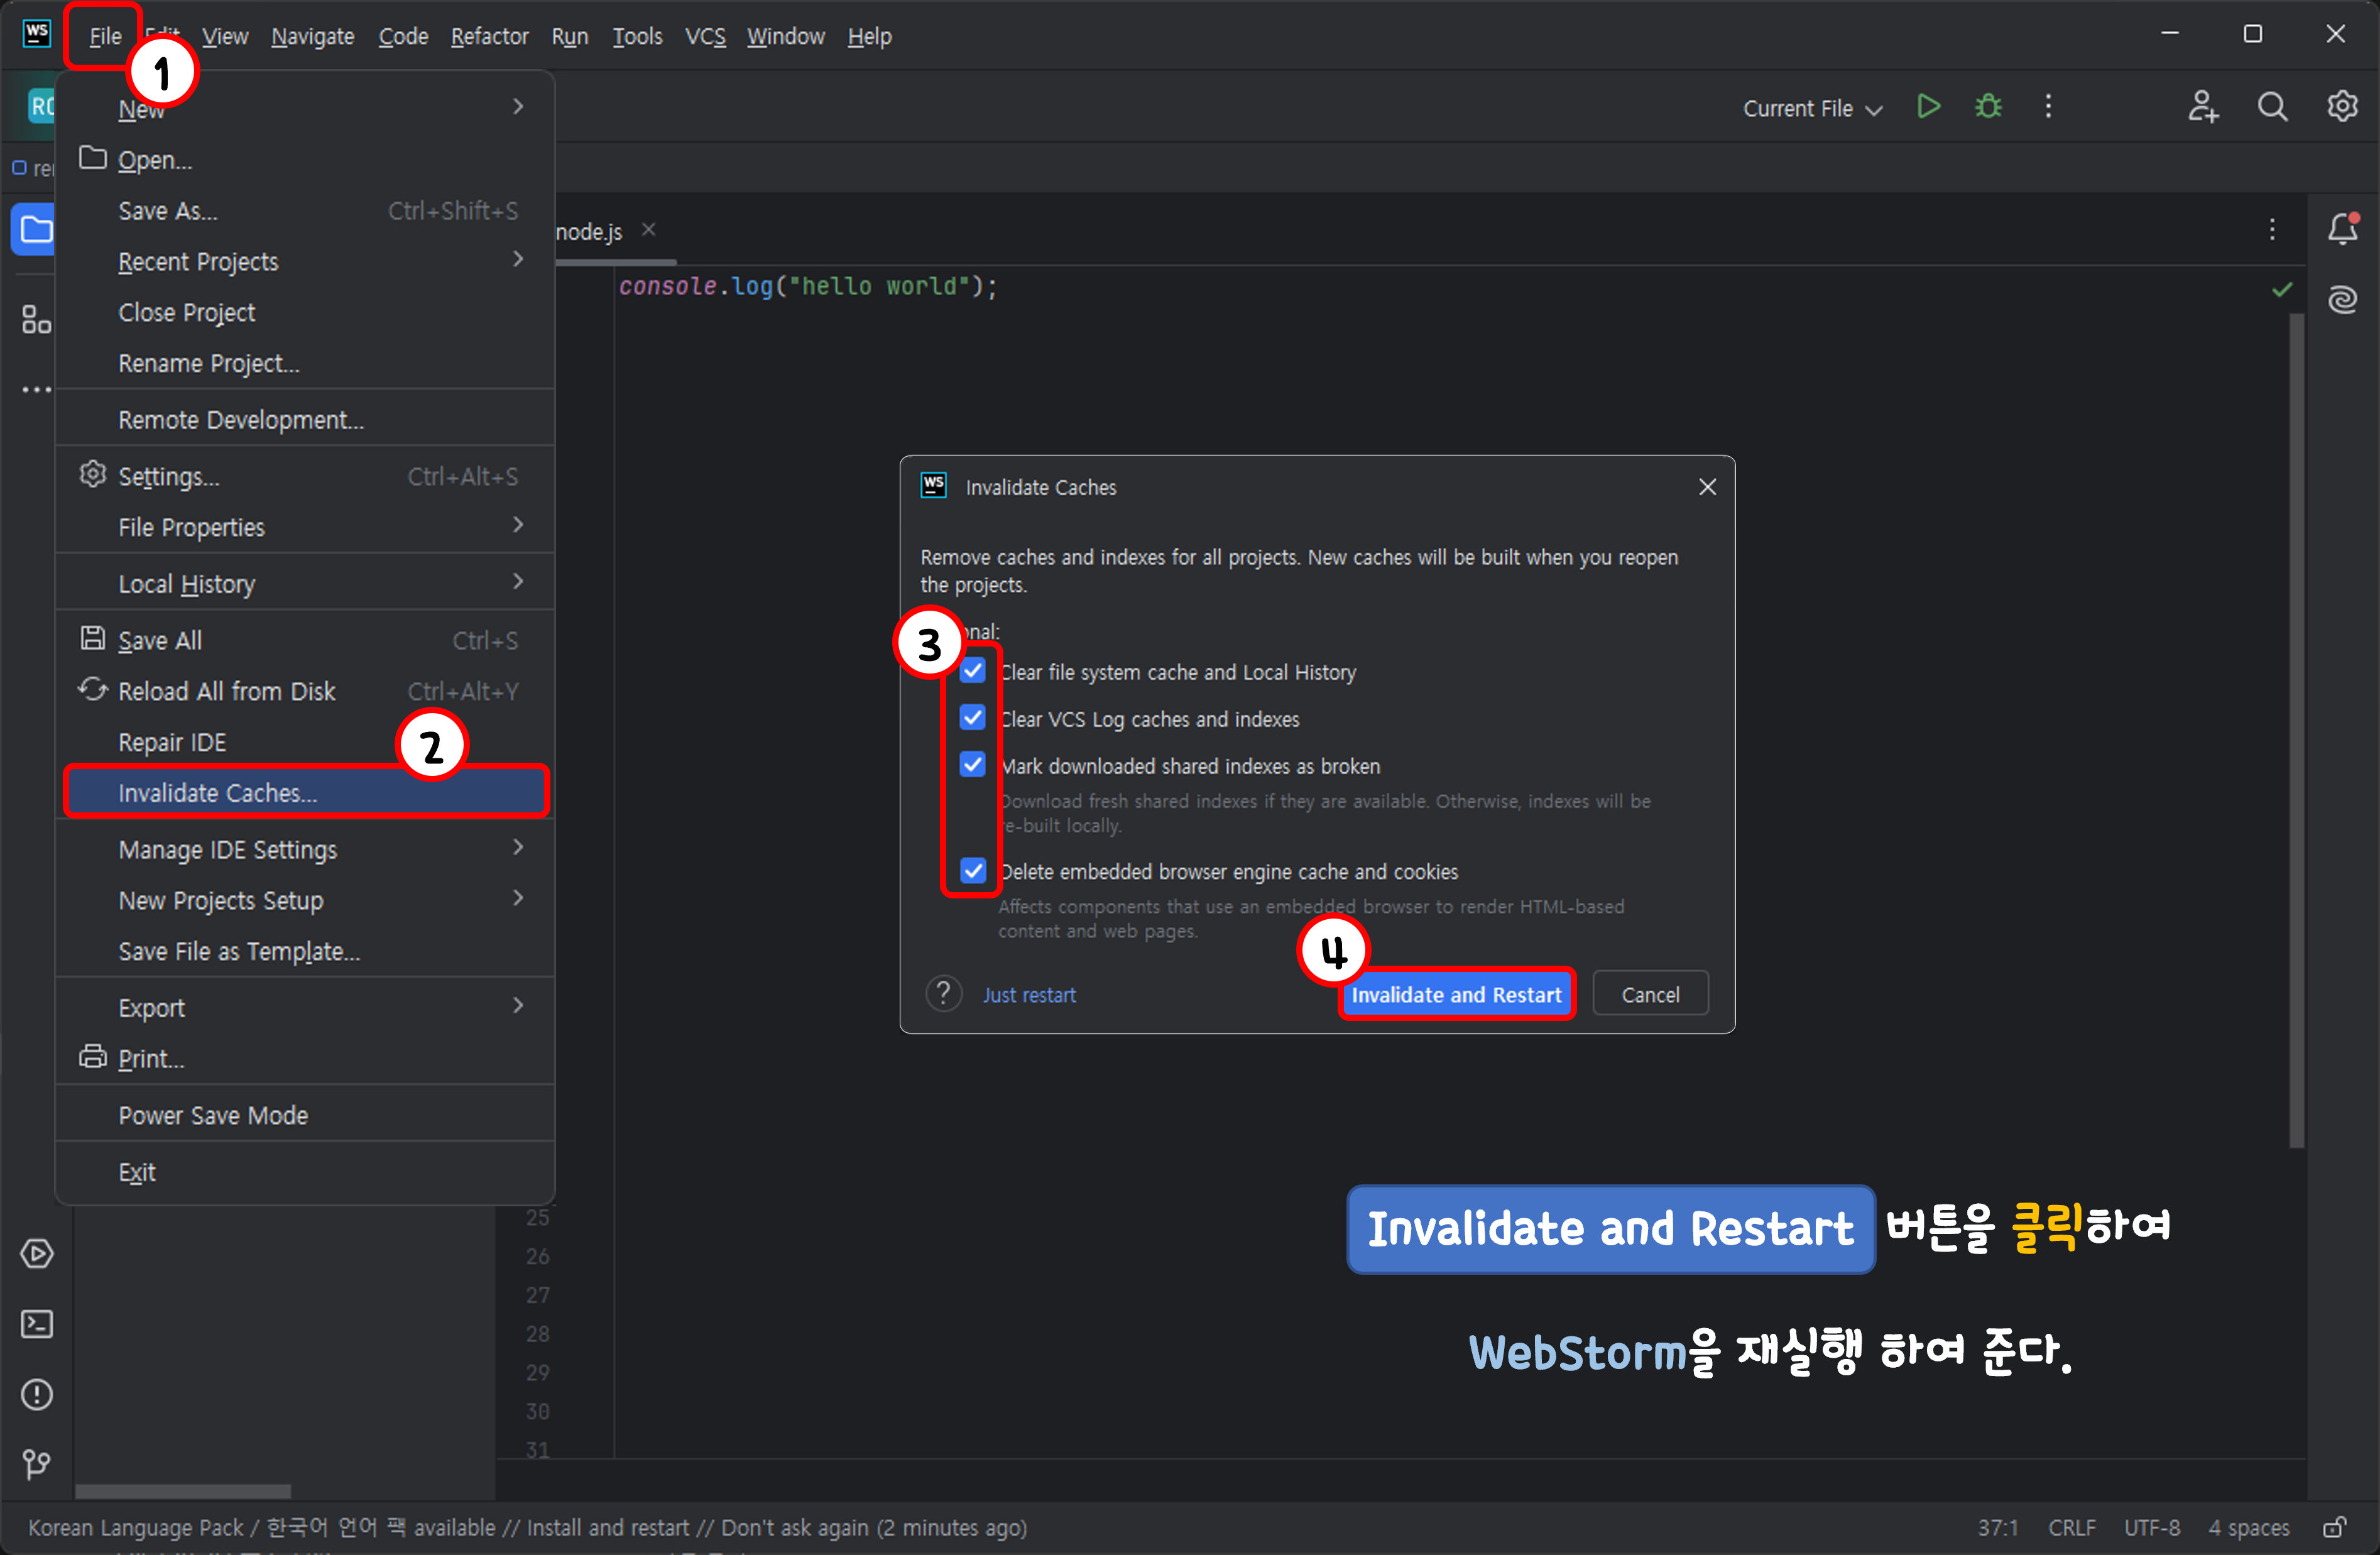The width and height of the screenshot is (2380, 1555).
Task: Uncheck Clear file system cache checkbox
Action: (972, 671)
